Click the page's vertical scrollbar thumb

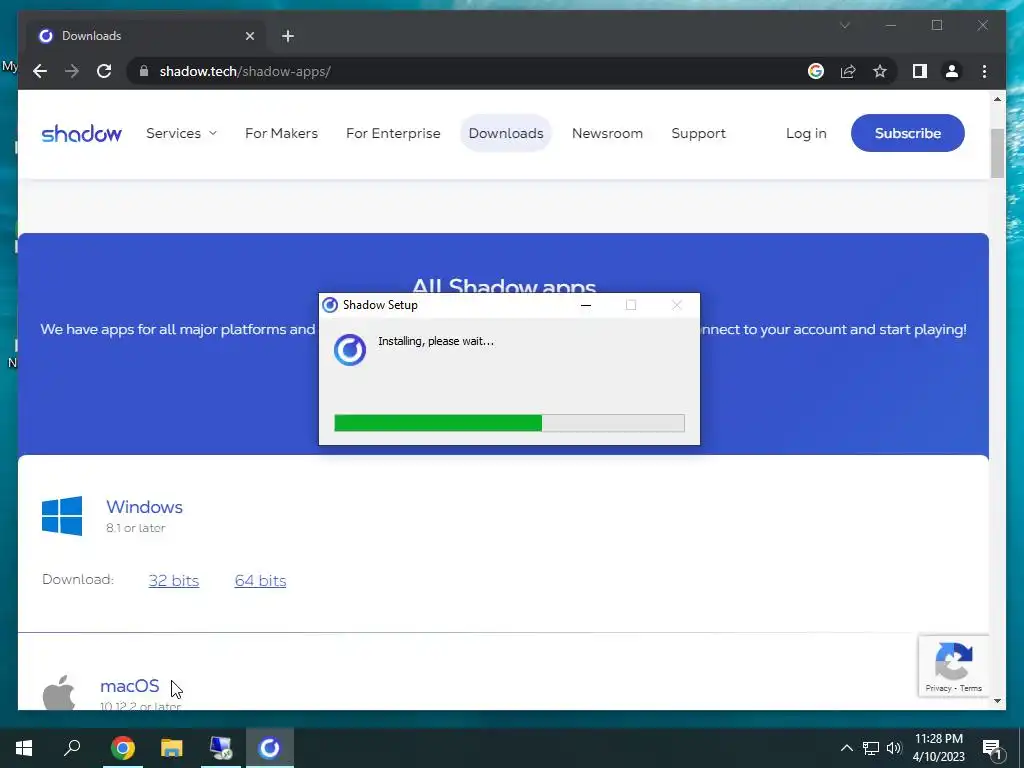[997, 153]
